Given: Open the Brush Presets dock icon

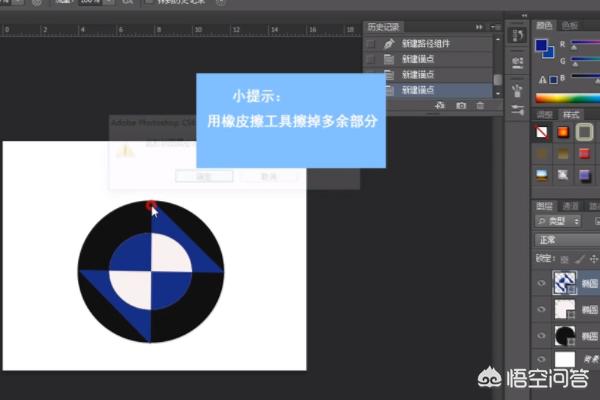Looking at the screenshot, I should coord(517,91).
